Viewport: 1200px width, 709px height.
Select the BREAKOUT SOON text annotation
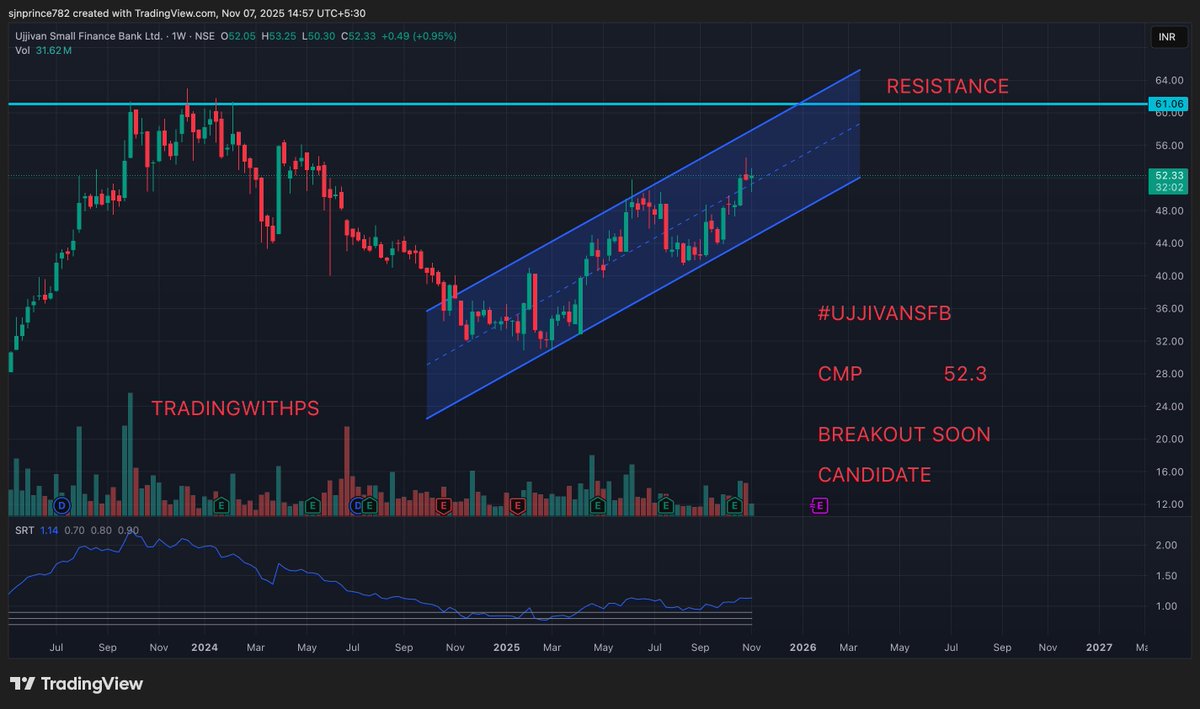pyautogui.click(x=904, y=435)
